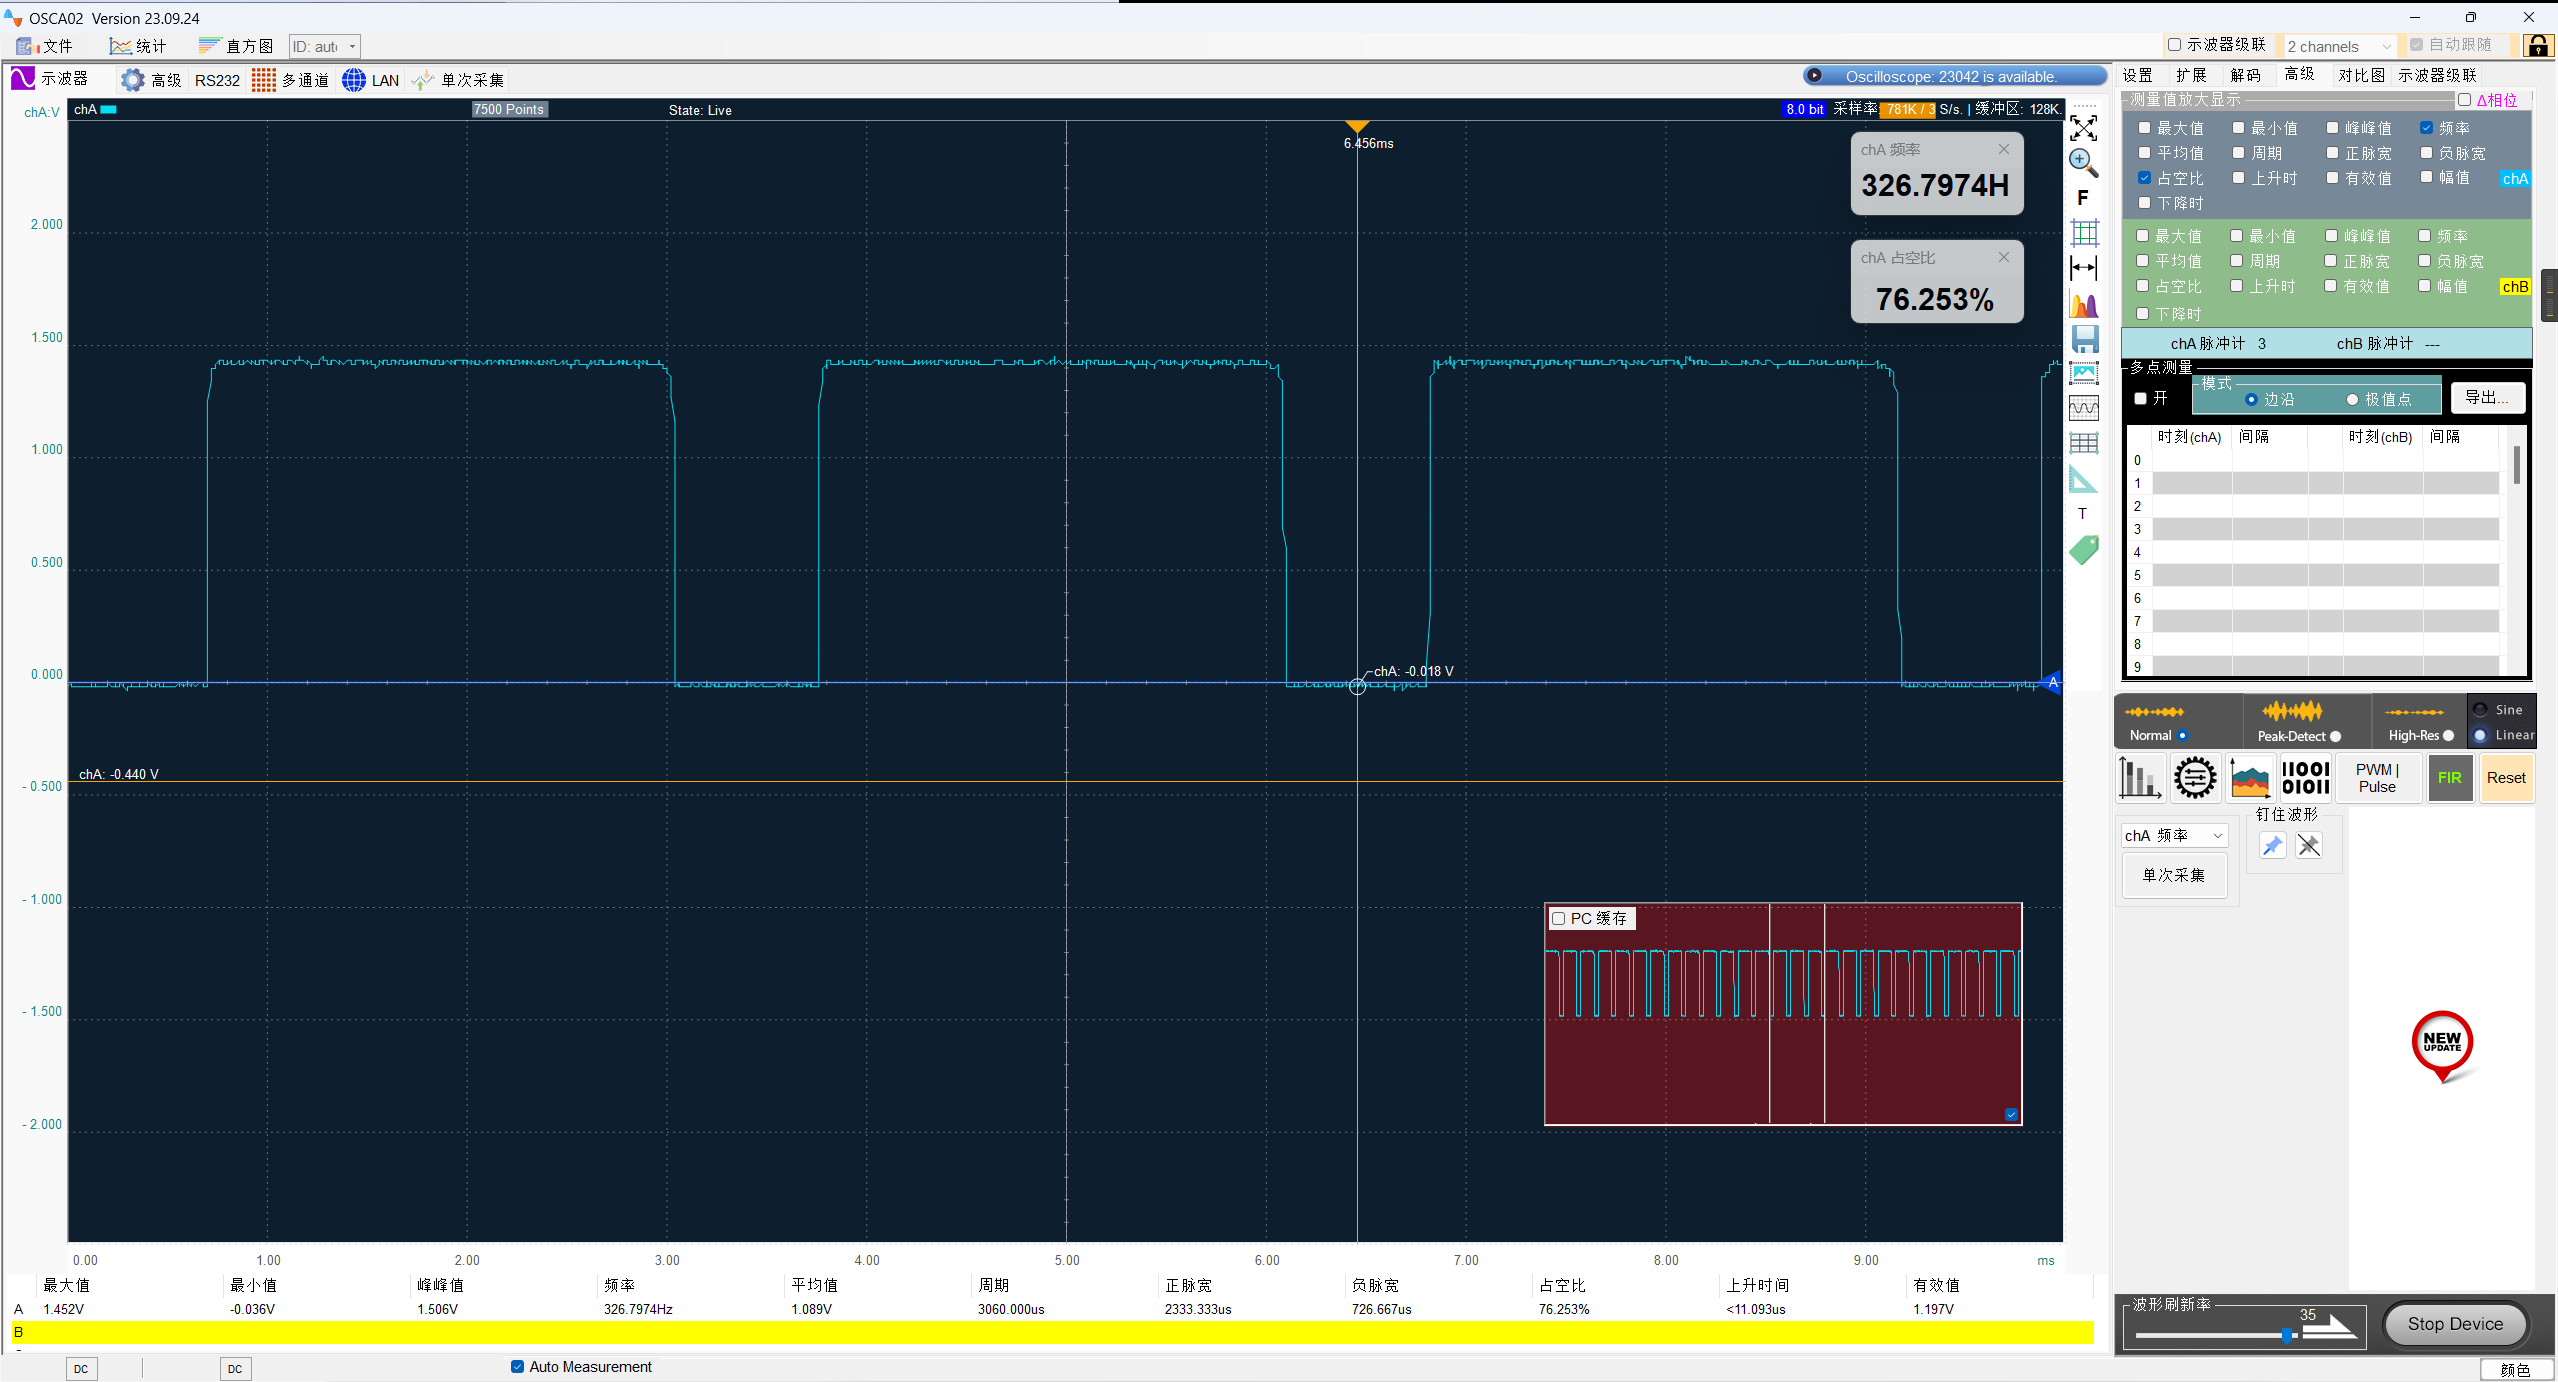Open the 高级 gear toolbar item
The width and height of the screenshot is (2558, 1382).
coord(151,80)
